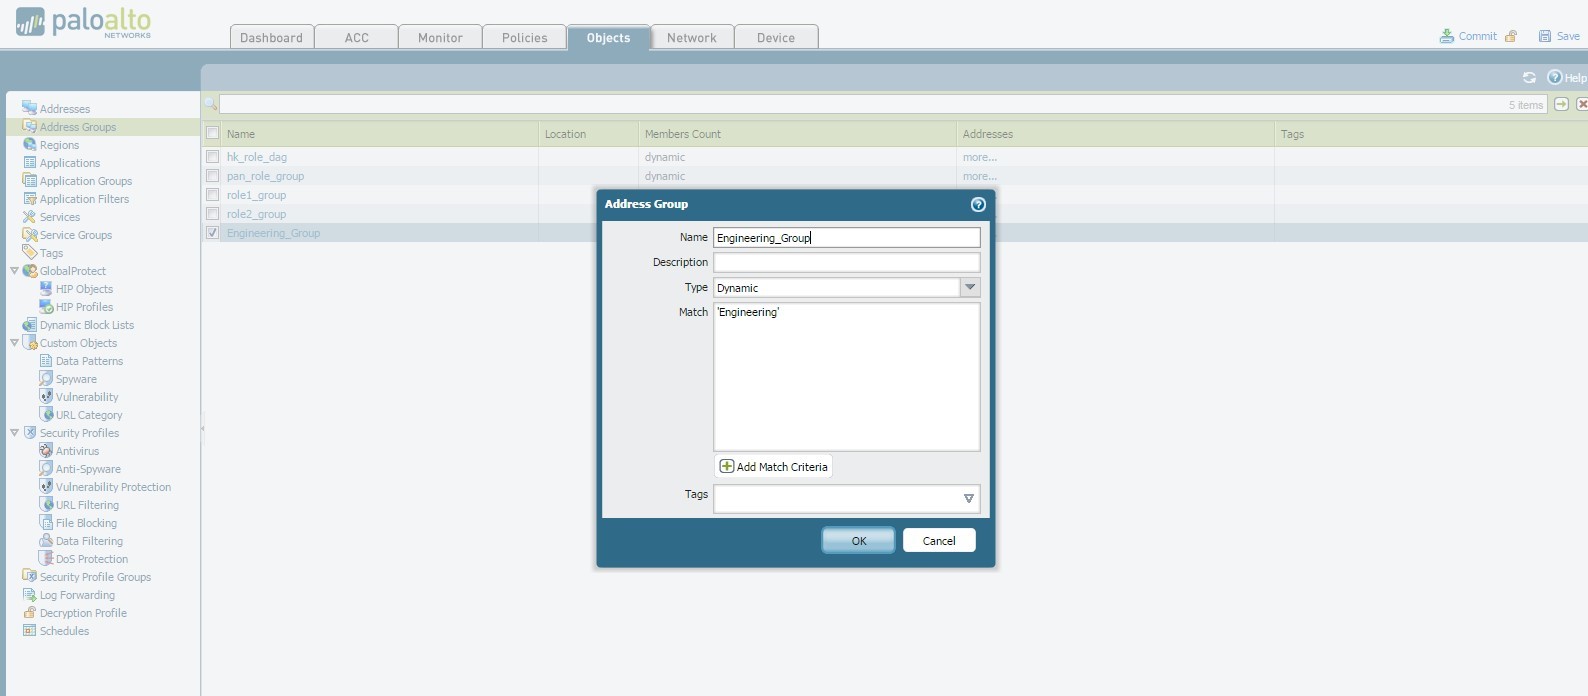
Task: Switch to the Network tab
Action: pyautogui.click(x=692, y=37)
